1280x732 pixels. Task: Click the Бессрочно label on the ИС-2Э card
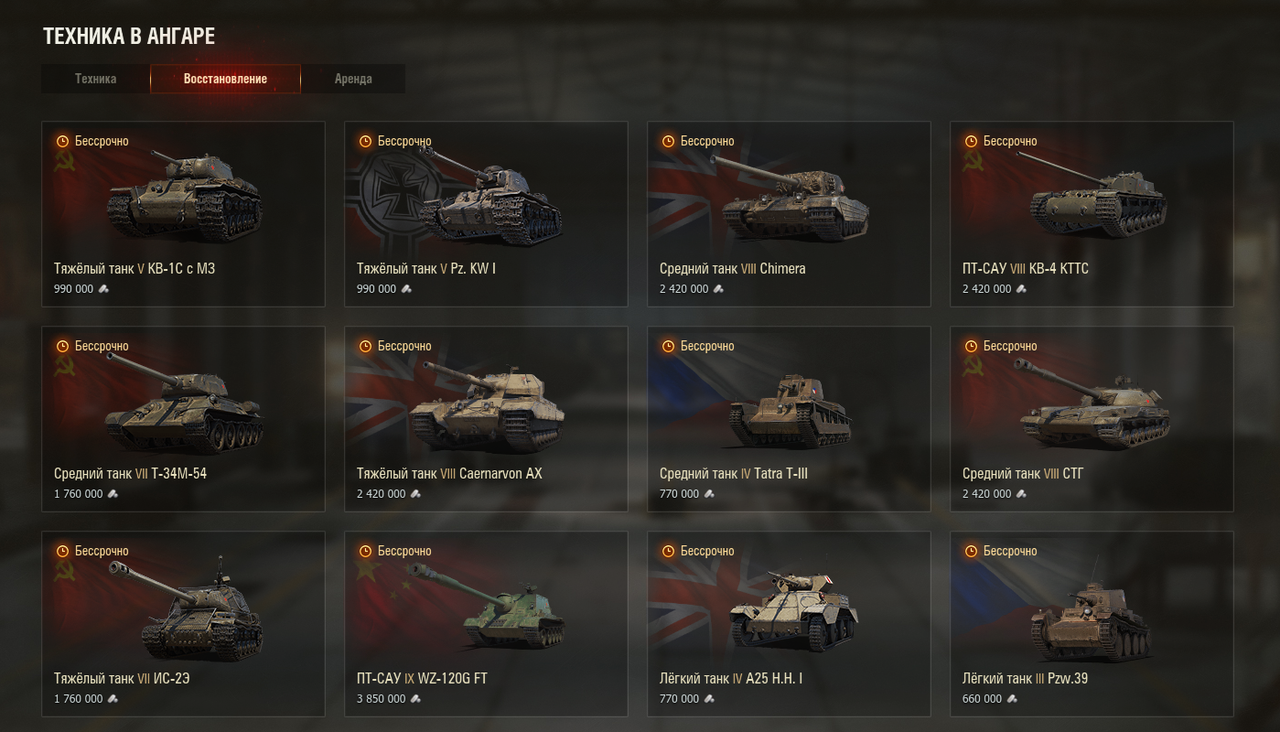click(x=102, y=551)
